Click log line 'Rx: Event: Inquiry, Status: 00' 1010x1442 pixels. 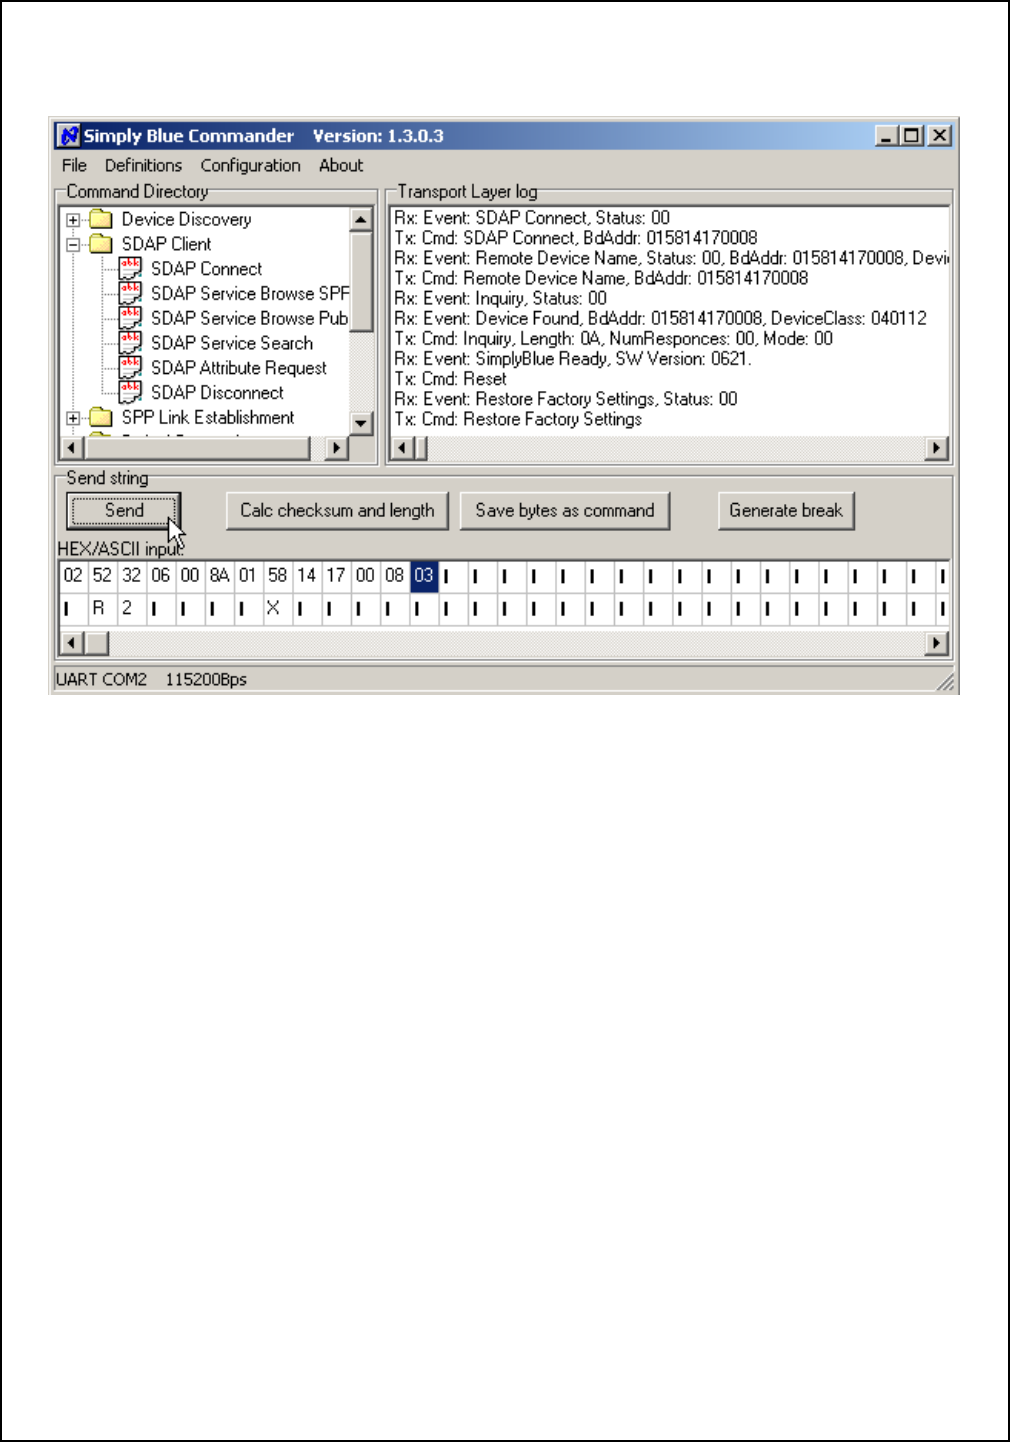[x=500, y=298]
